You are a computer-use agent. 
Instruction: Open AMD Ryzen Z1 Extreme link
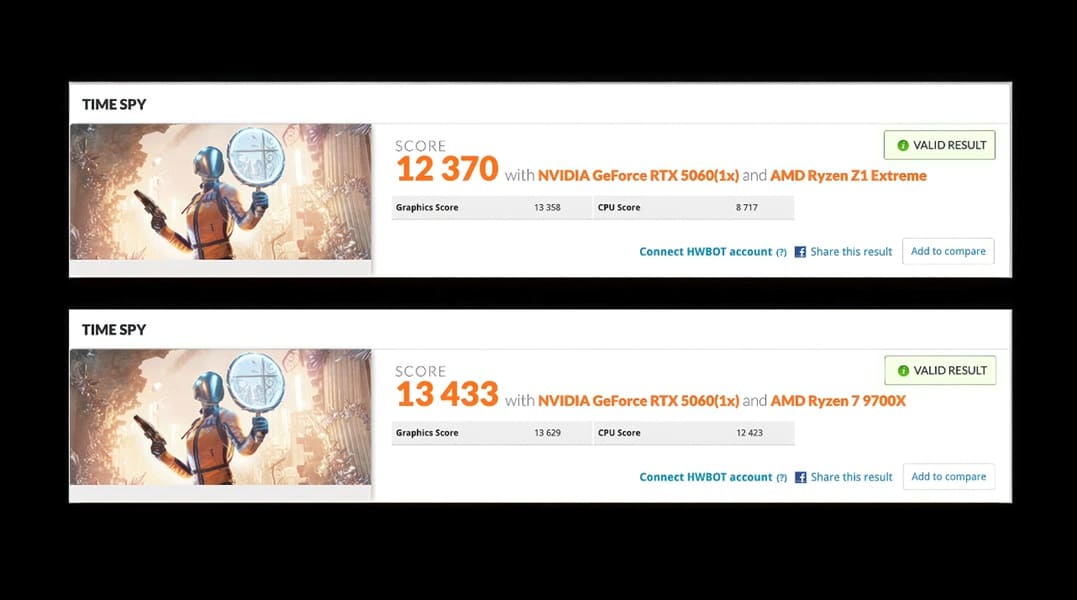[848, 176]
